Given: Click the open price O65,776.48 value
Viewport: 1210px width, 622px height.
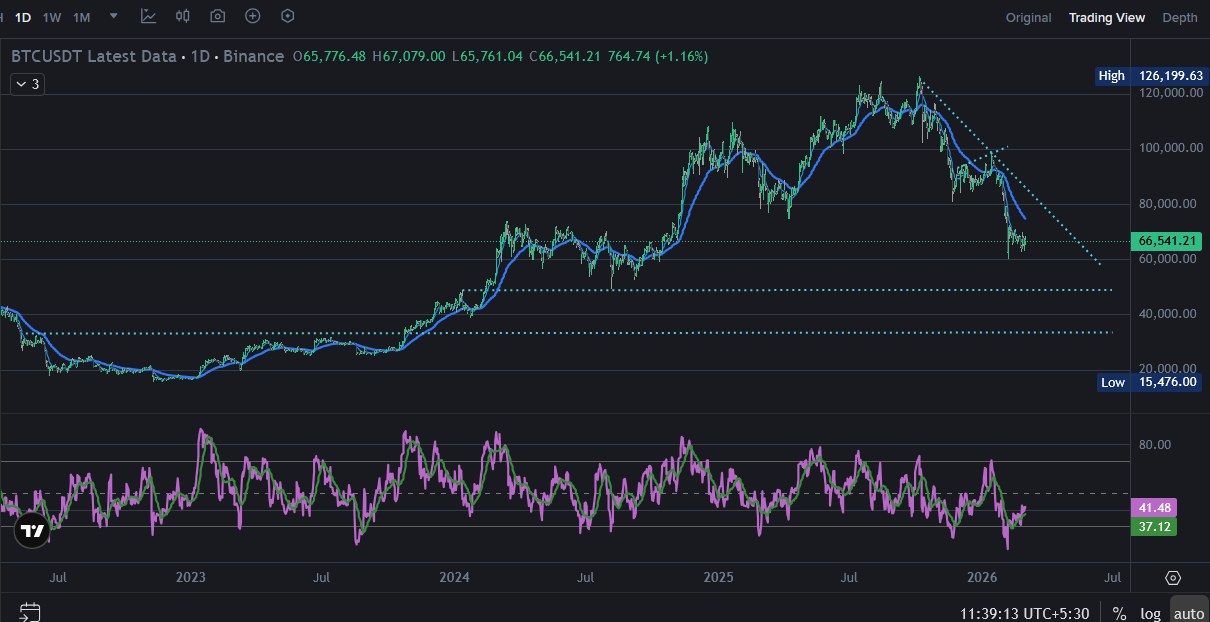Looking at the screenshot, I should tap(329, 56).
